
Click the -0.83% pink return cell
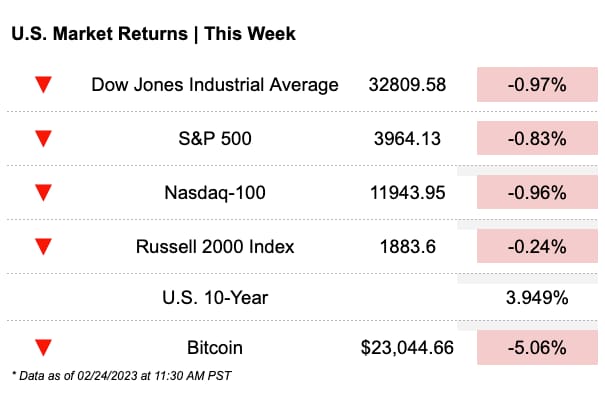pyautogui.click(x=537, y=138)
